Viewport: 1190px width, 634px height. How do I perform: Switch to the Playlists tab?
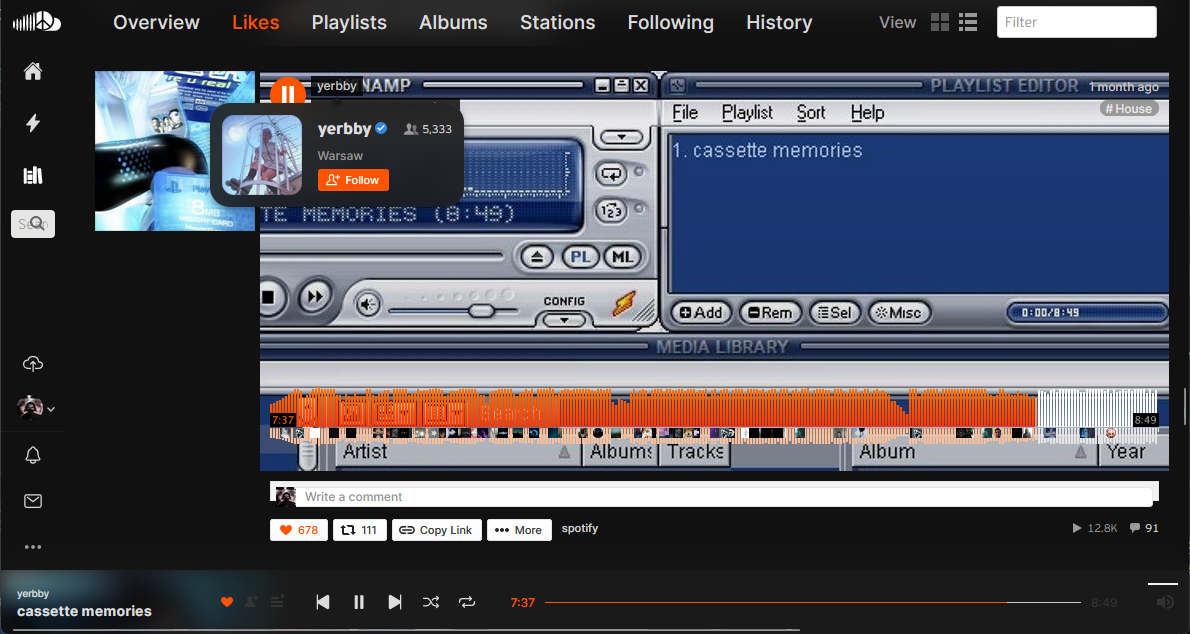[349, 23]
